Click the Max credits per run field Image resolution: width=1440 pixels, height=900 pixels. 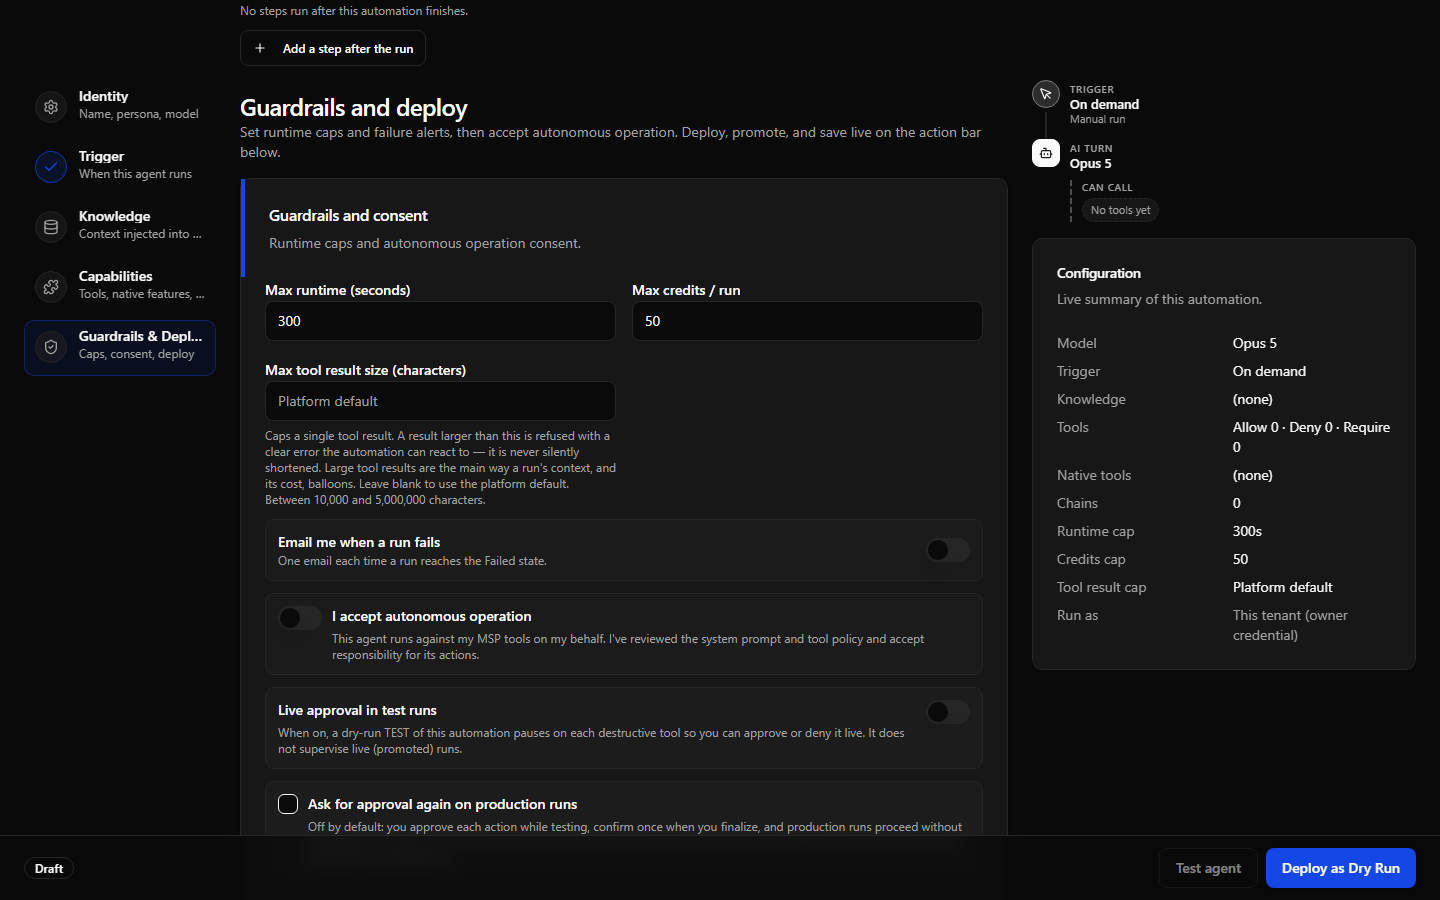tap(807, 321)
